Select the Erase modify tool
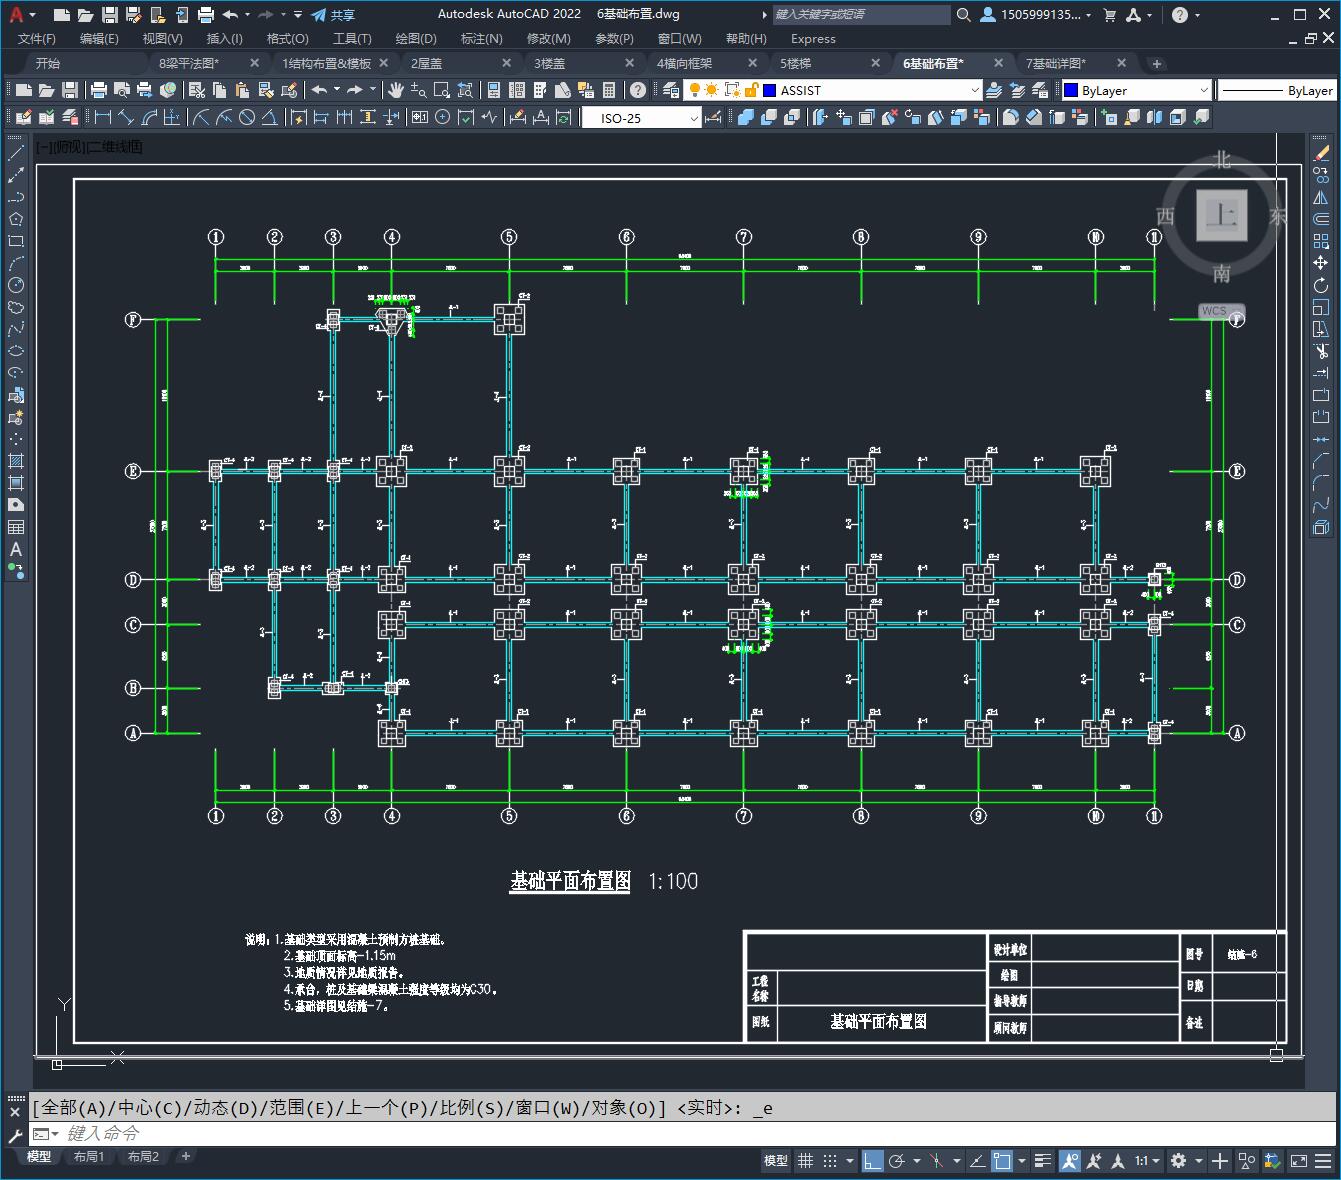This screenshot has width=1341, height=1180. (x=1321, y=153)
